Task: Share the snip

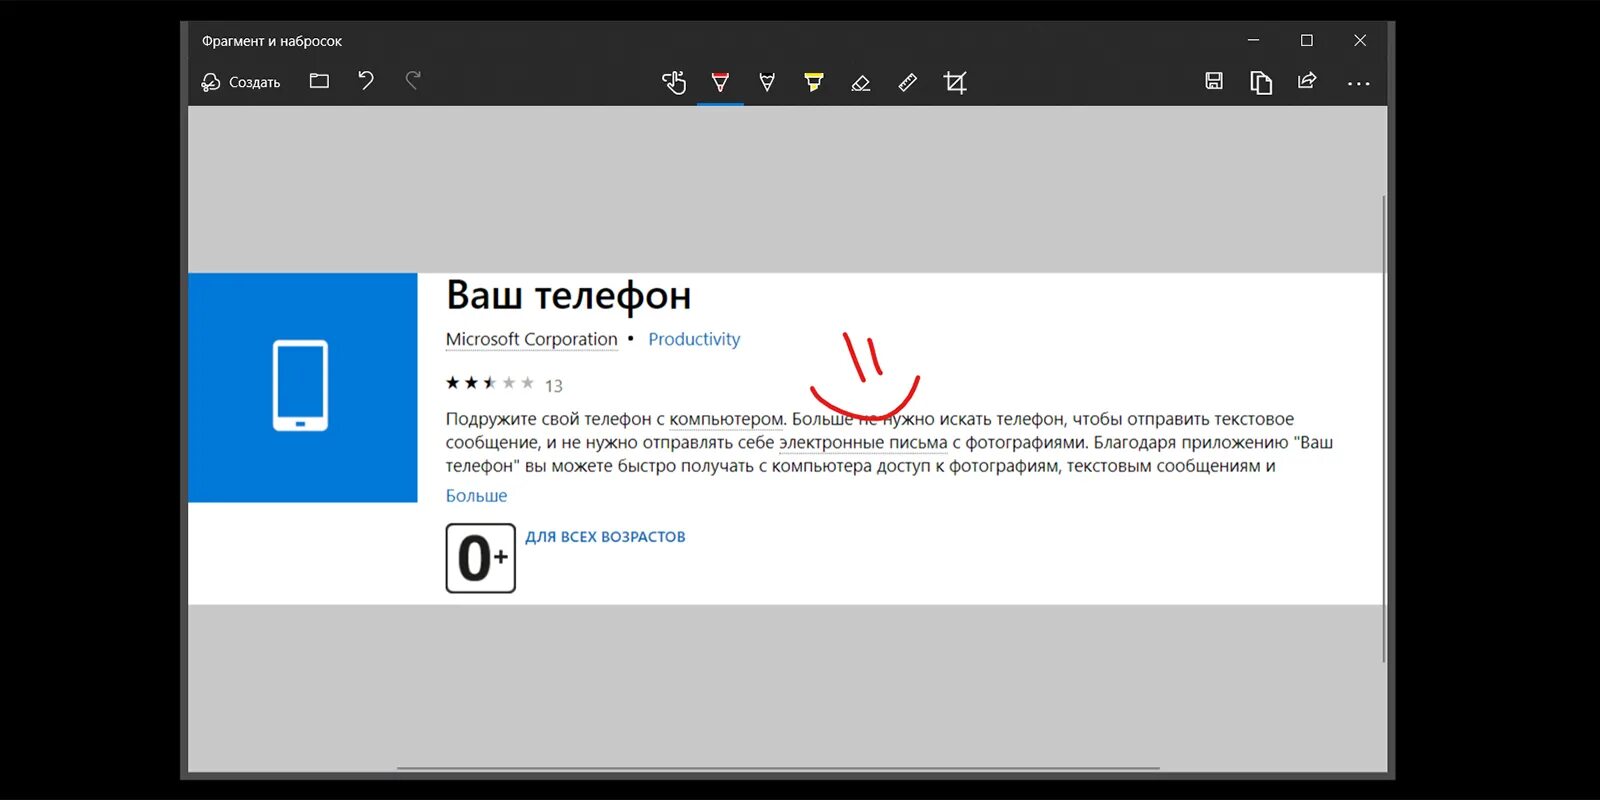Action: pos(1307,81)
